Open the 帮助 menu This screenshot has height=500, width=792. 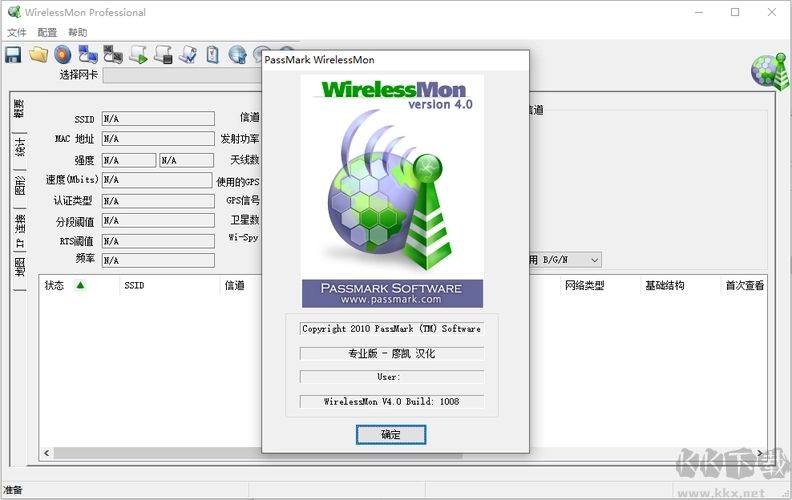[78, 32]
